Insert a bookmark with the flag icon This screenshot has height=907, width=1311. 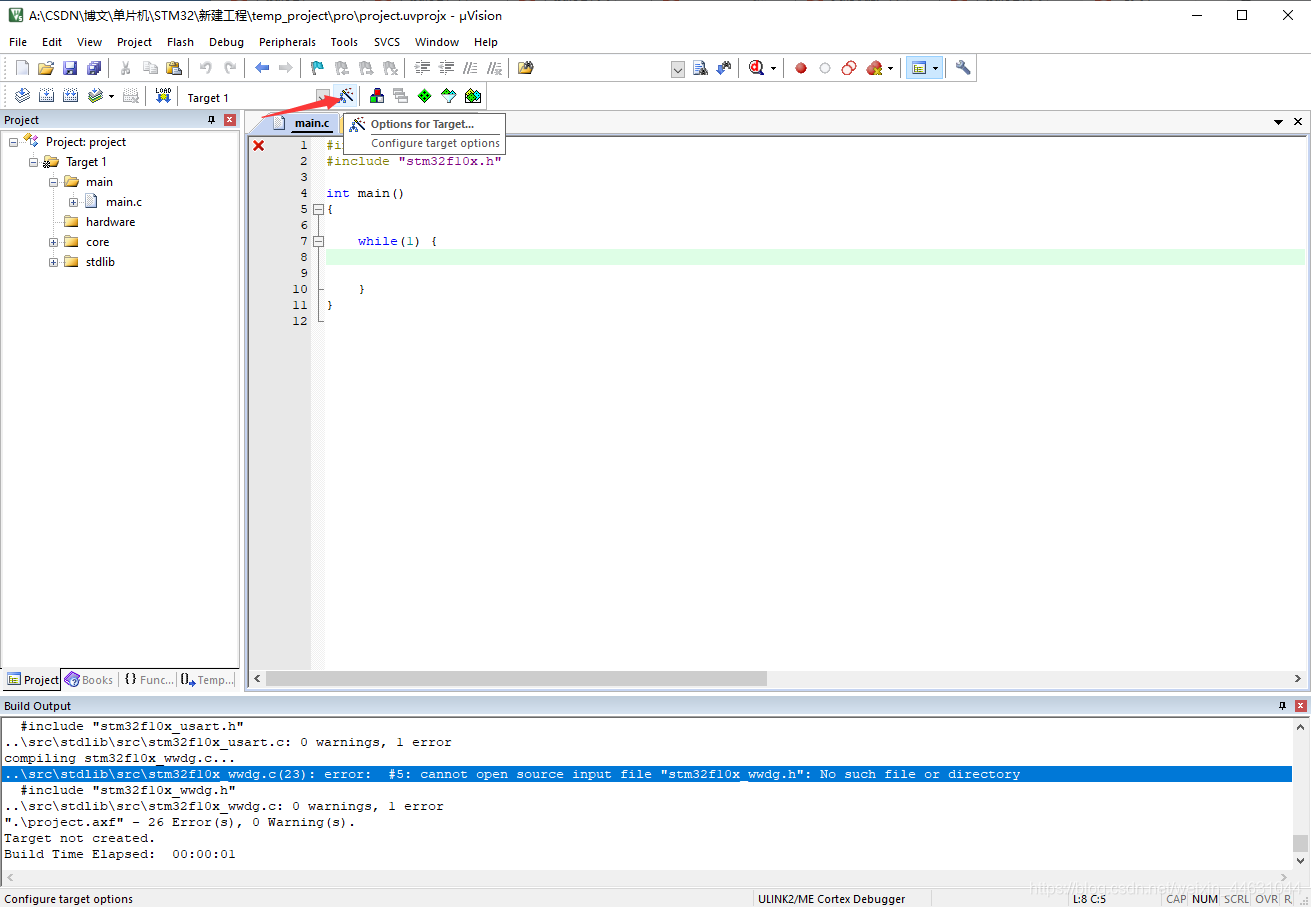318,68
